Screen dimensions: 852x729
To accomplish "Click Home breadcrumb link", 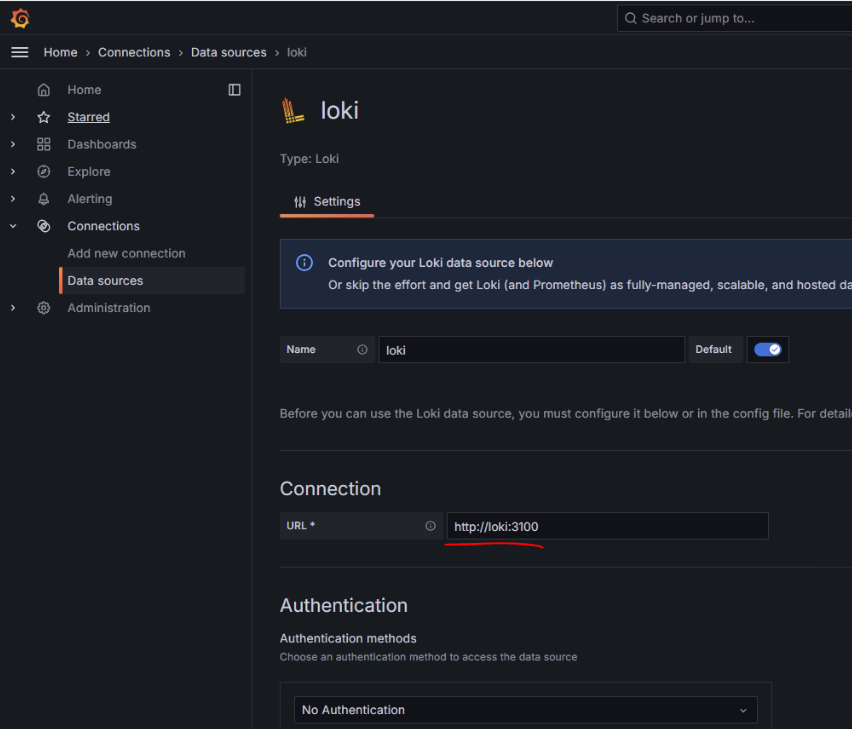I will [60, 52].
